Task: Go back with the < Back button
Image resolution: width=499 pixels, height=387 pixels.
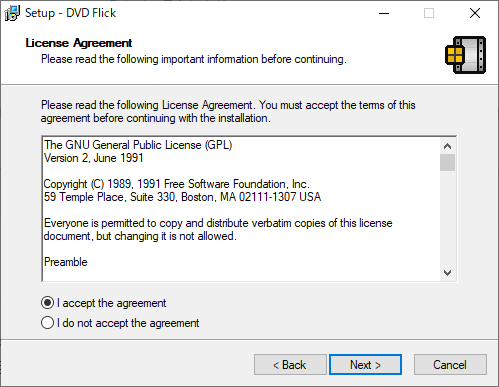Action: coord(290,365)
